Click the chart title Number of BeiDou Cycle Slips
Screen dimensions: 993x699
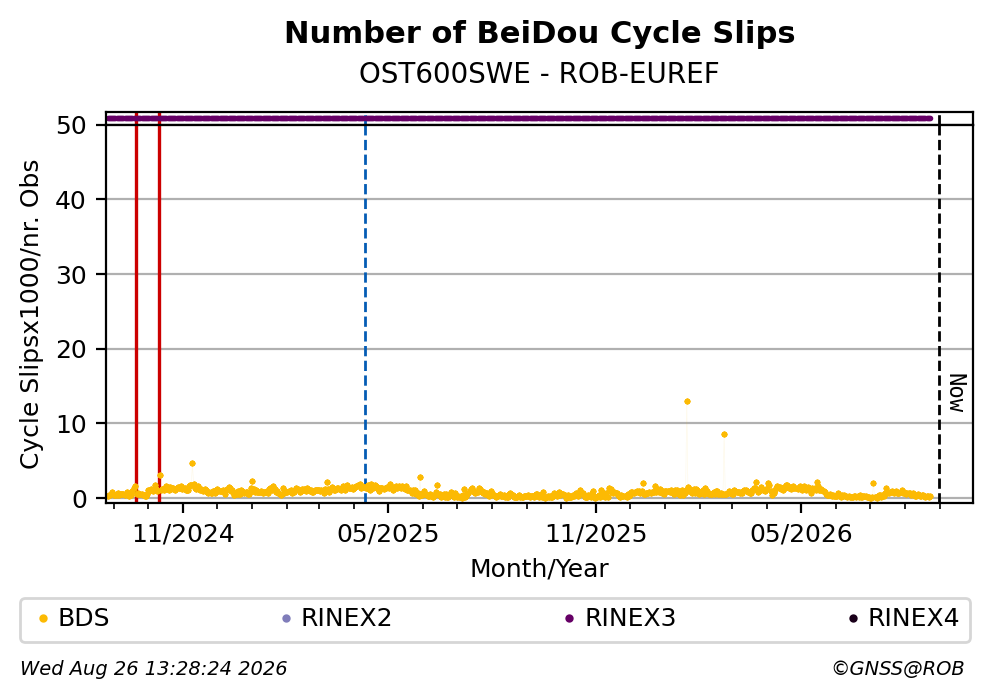pos(540,33)
